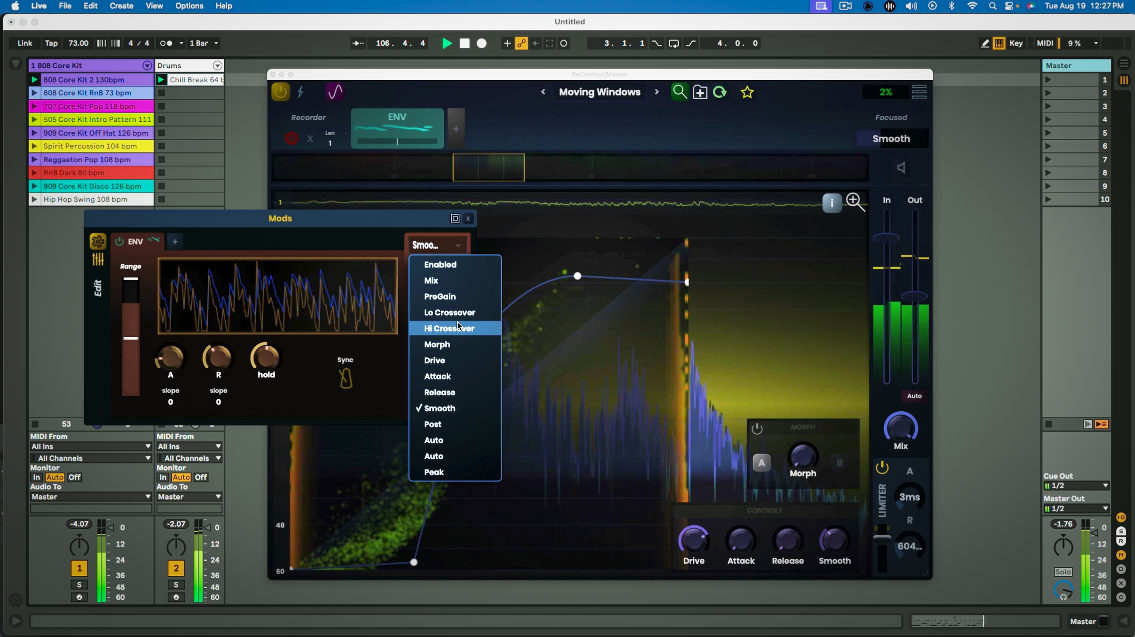Click the reload preset arrow icon
The image size is (1135, 637).
coord(722,91)
